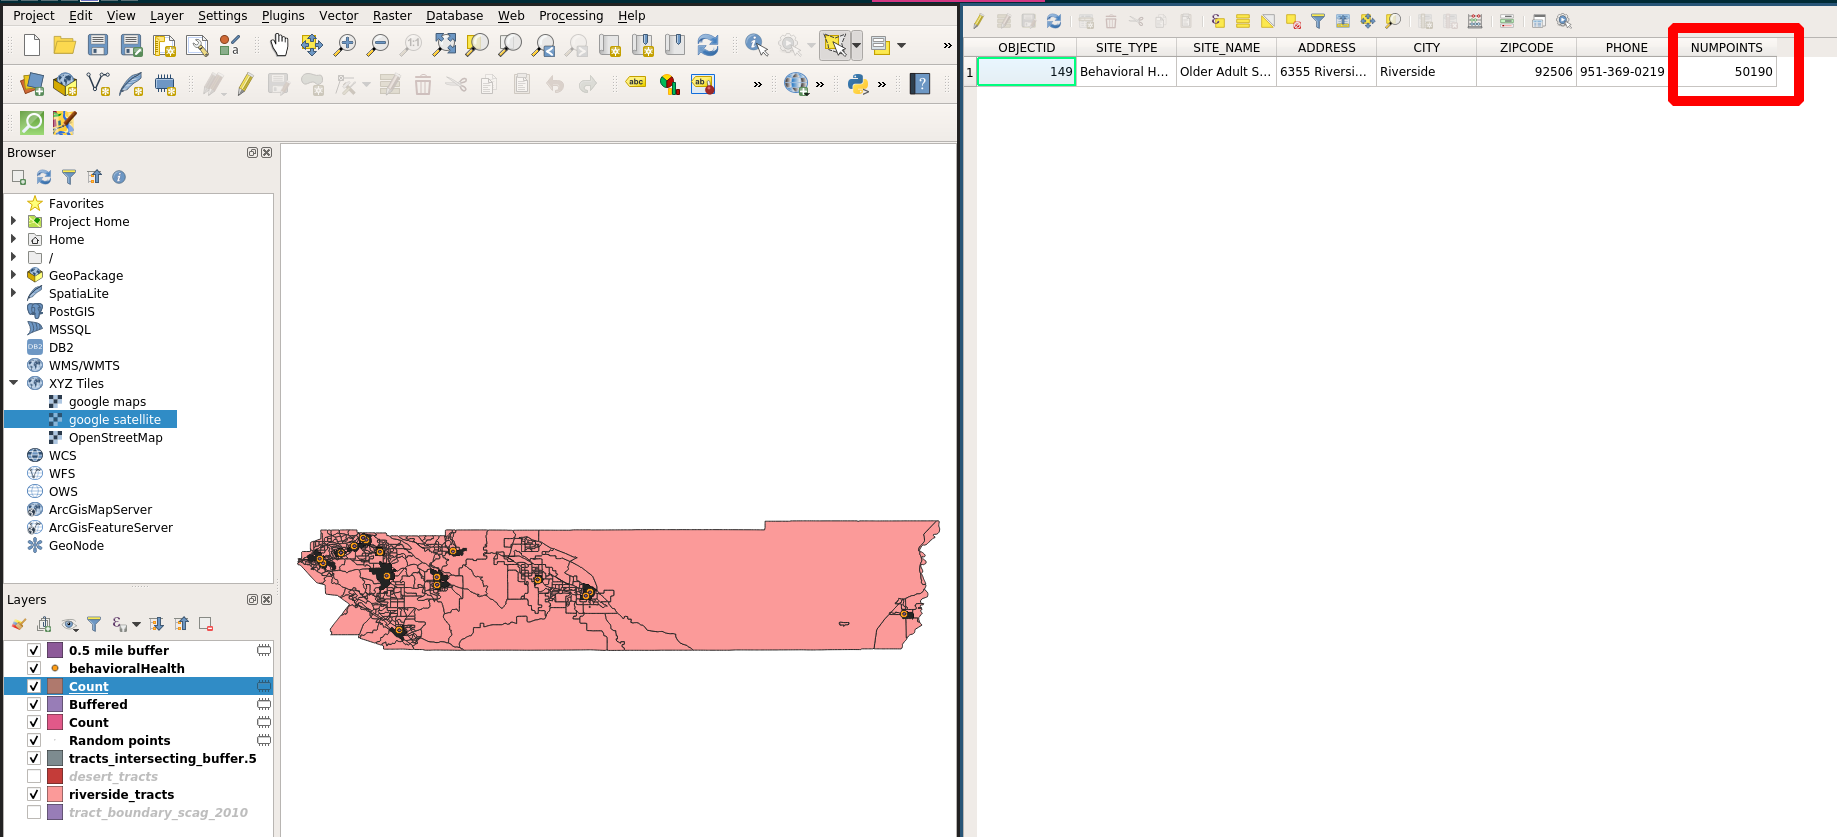This screenshot has width=1837, height=837.
Task: Activate the Identify Features tool
Action: click(x=756, y=45)
